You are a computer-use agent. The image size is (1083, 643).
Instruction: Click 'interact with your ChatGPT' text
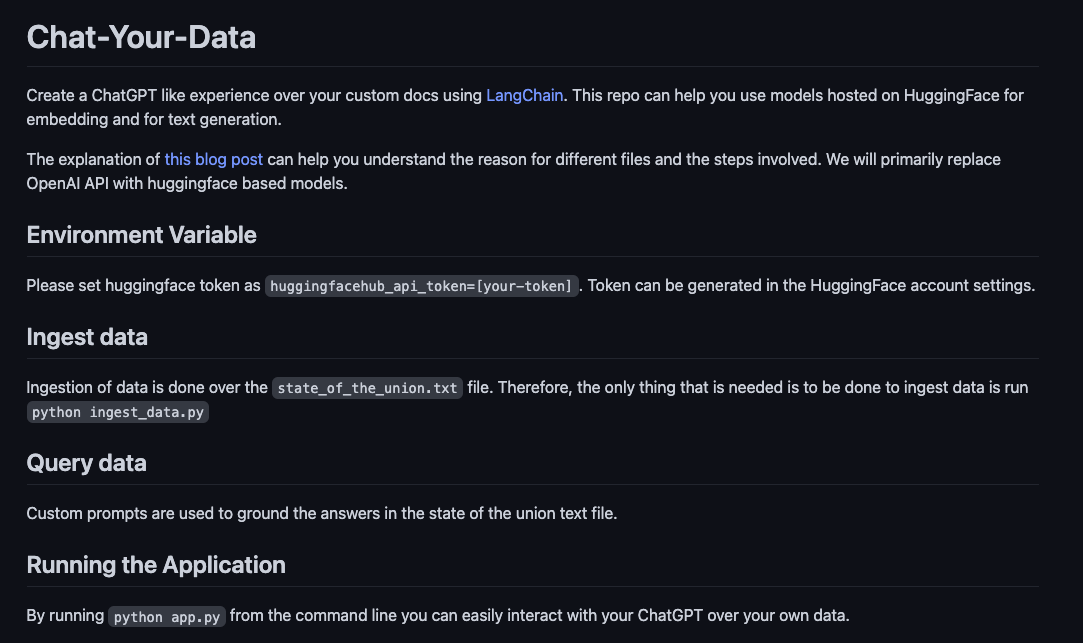[604, 615]
